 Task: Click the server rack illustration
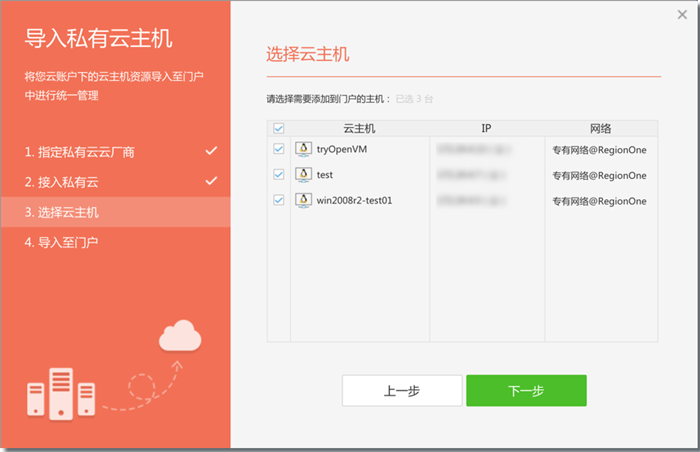click(x=62, y=393)
